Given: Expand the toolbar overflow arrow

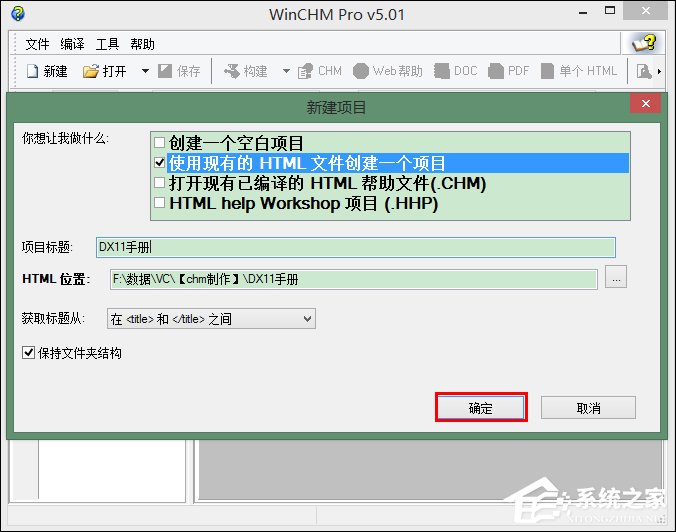Looking at the screenshot, I should (x=659, y=72).
